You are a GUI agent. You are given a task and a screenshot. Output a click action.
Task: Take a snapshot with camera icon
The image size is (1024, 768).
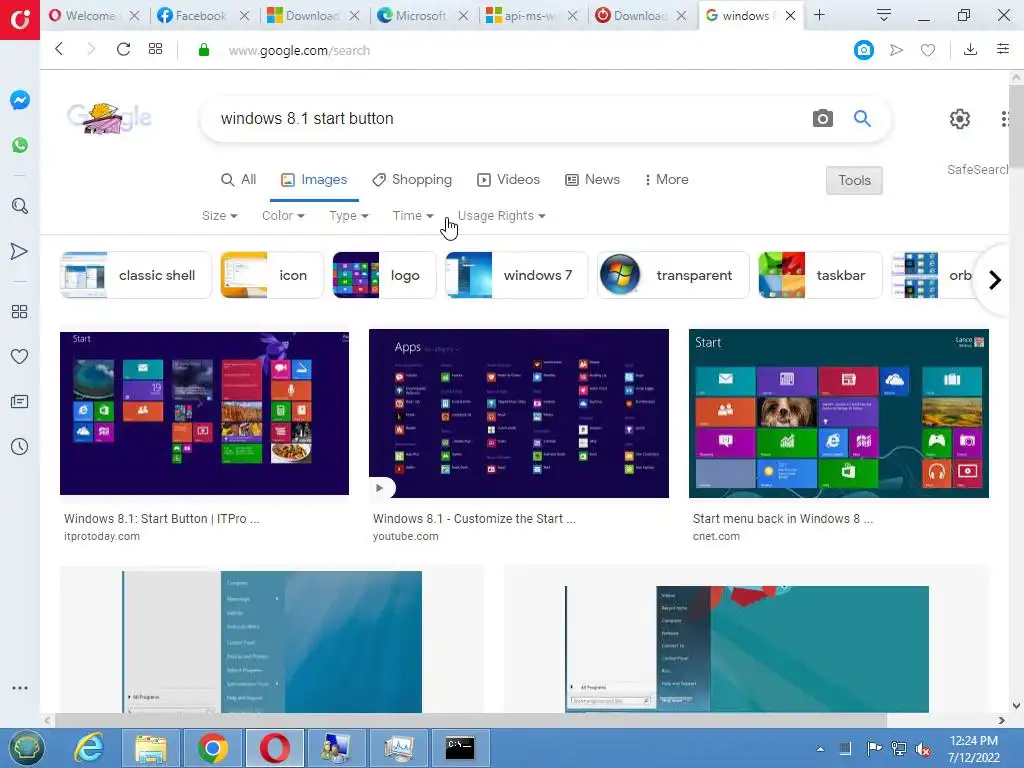click(x=863, y=50)
